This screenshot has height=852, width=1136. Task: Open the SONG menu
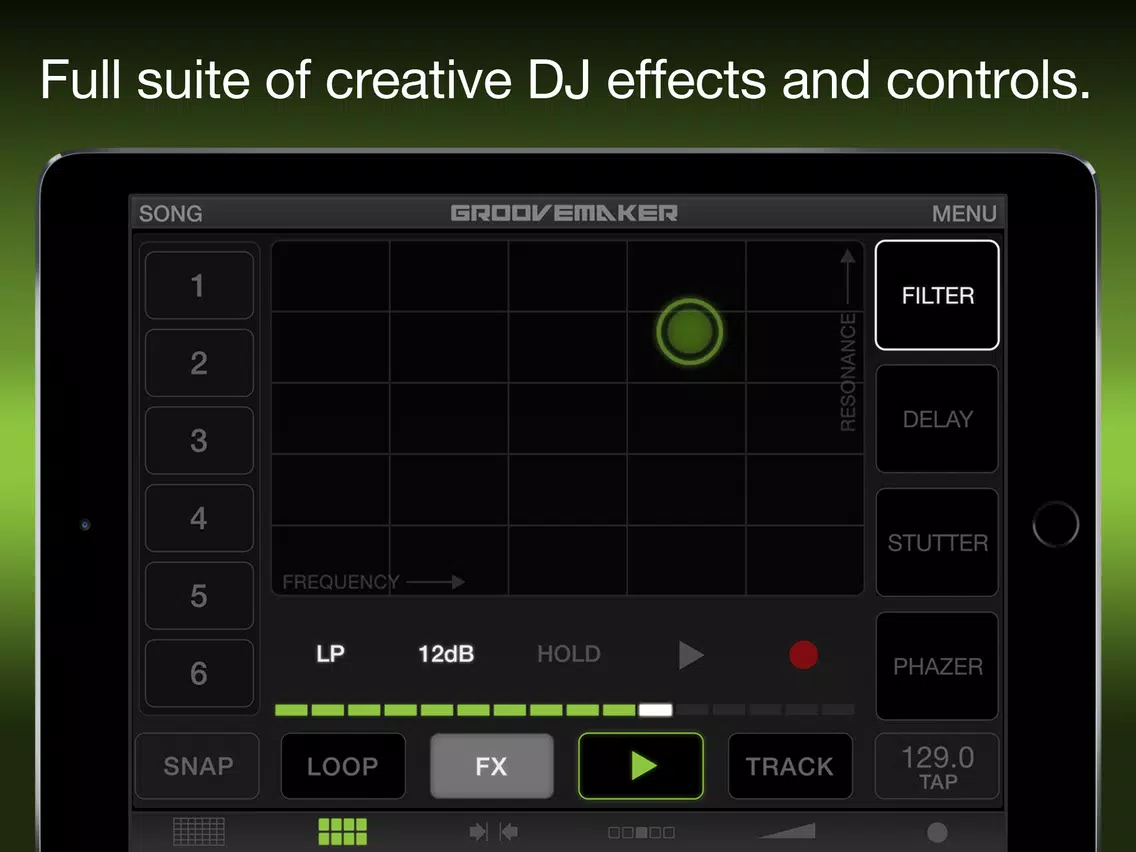click(170, 214)
